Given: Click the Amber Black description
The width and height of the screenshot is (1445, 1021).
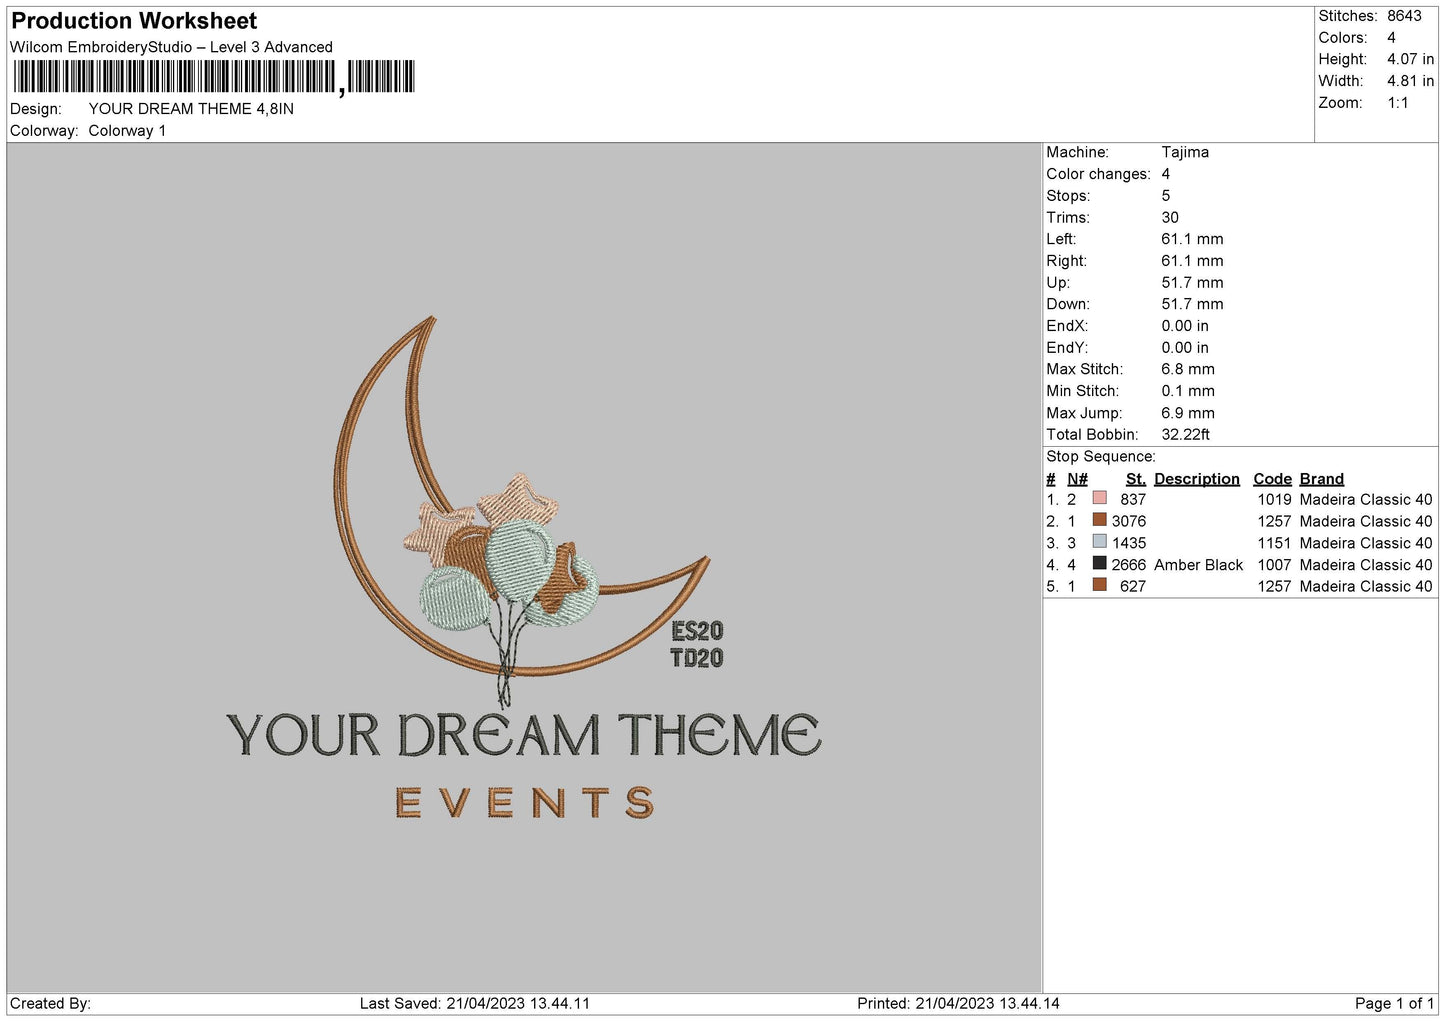Looking at the screenshot, I should pyautogui.click(x=1198, y=565).
